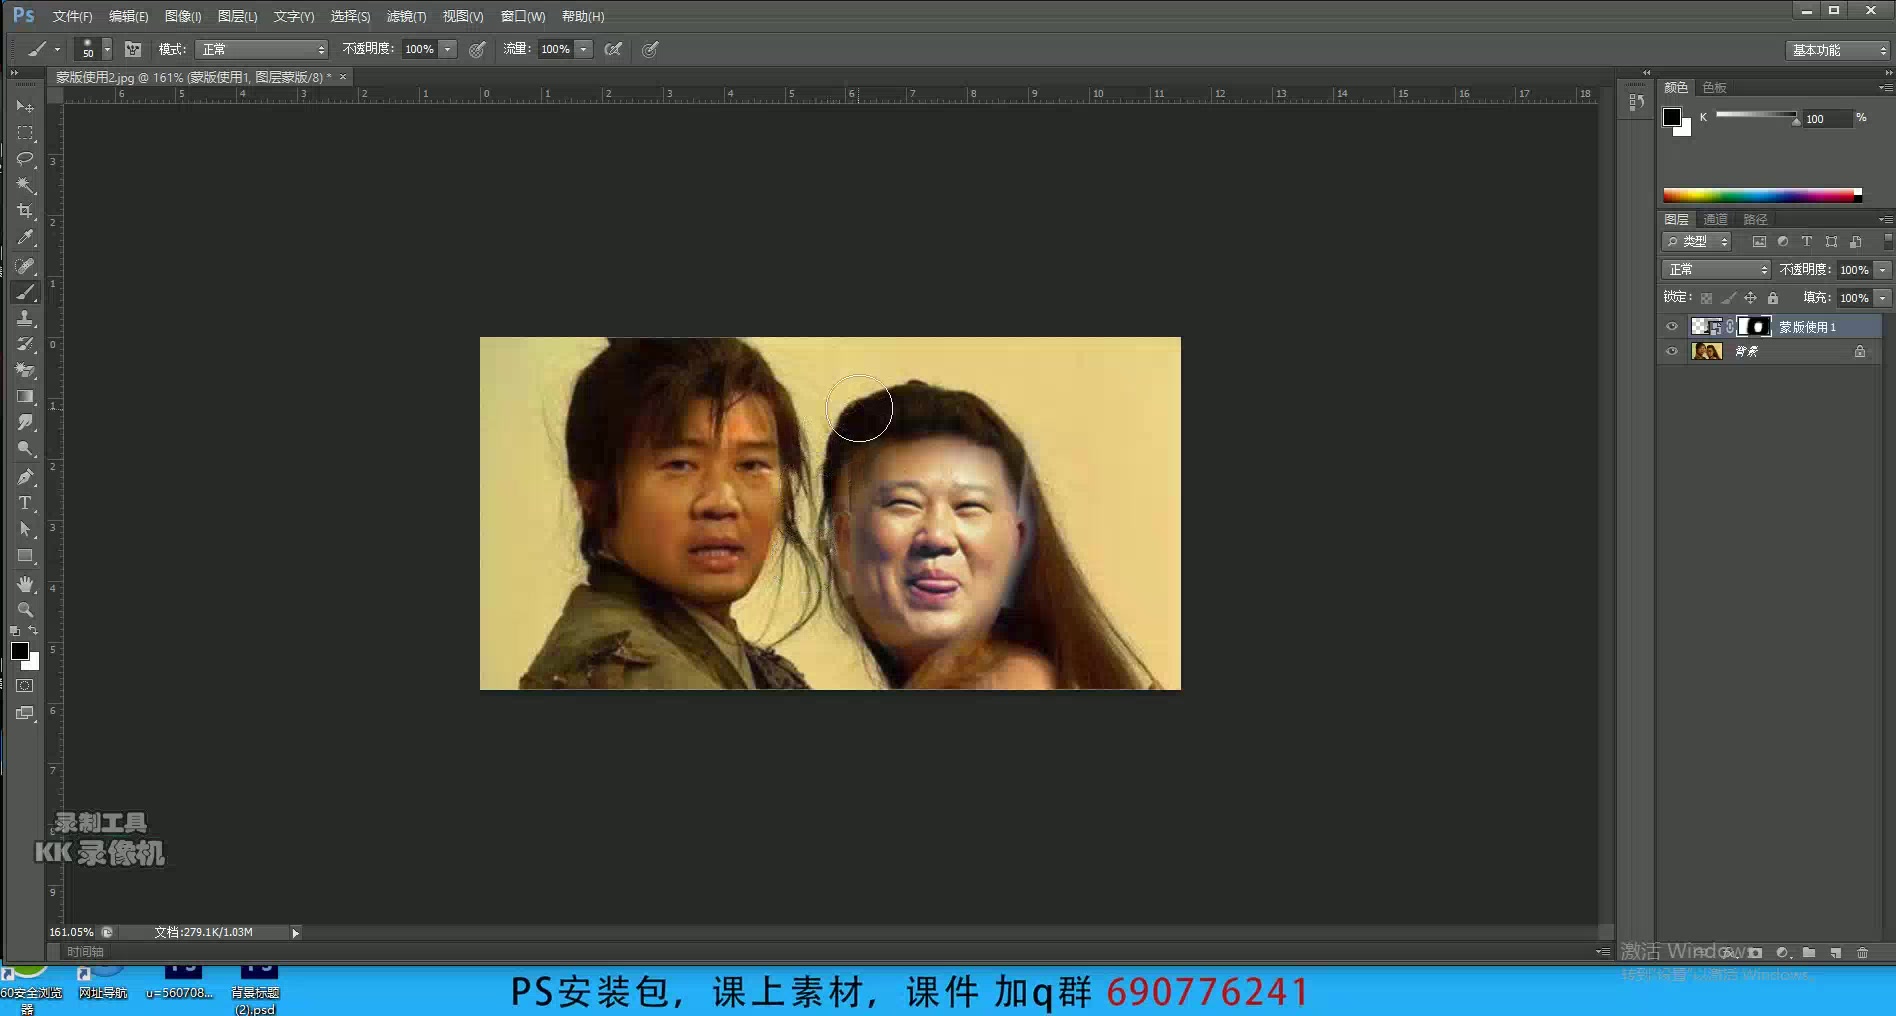Switch to the 路径 tab
This screenshot has width=1896, height=1016.
(1755, 219)
